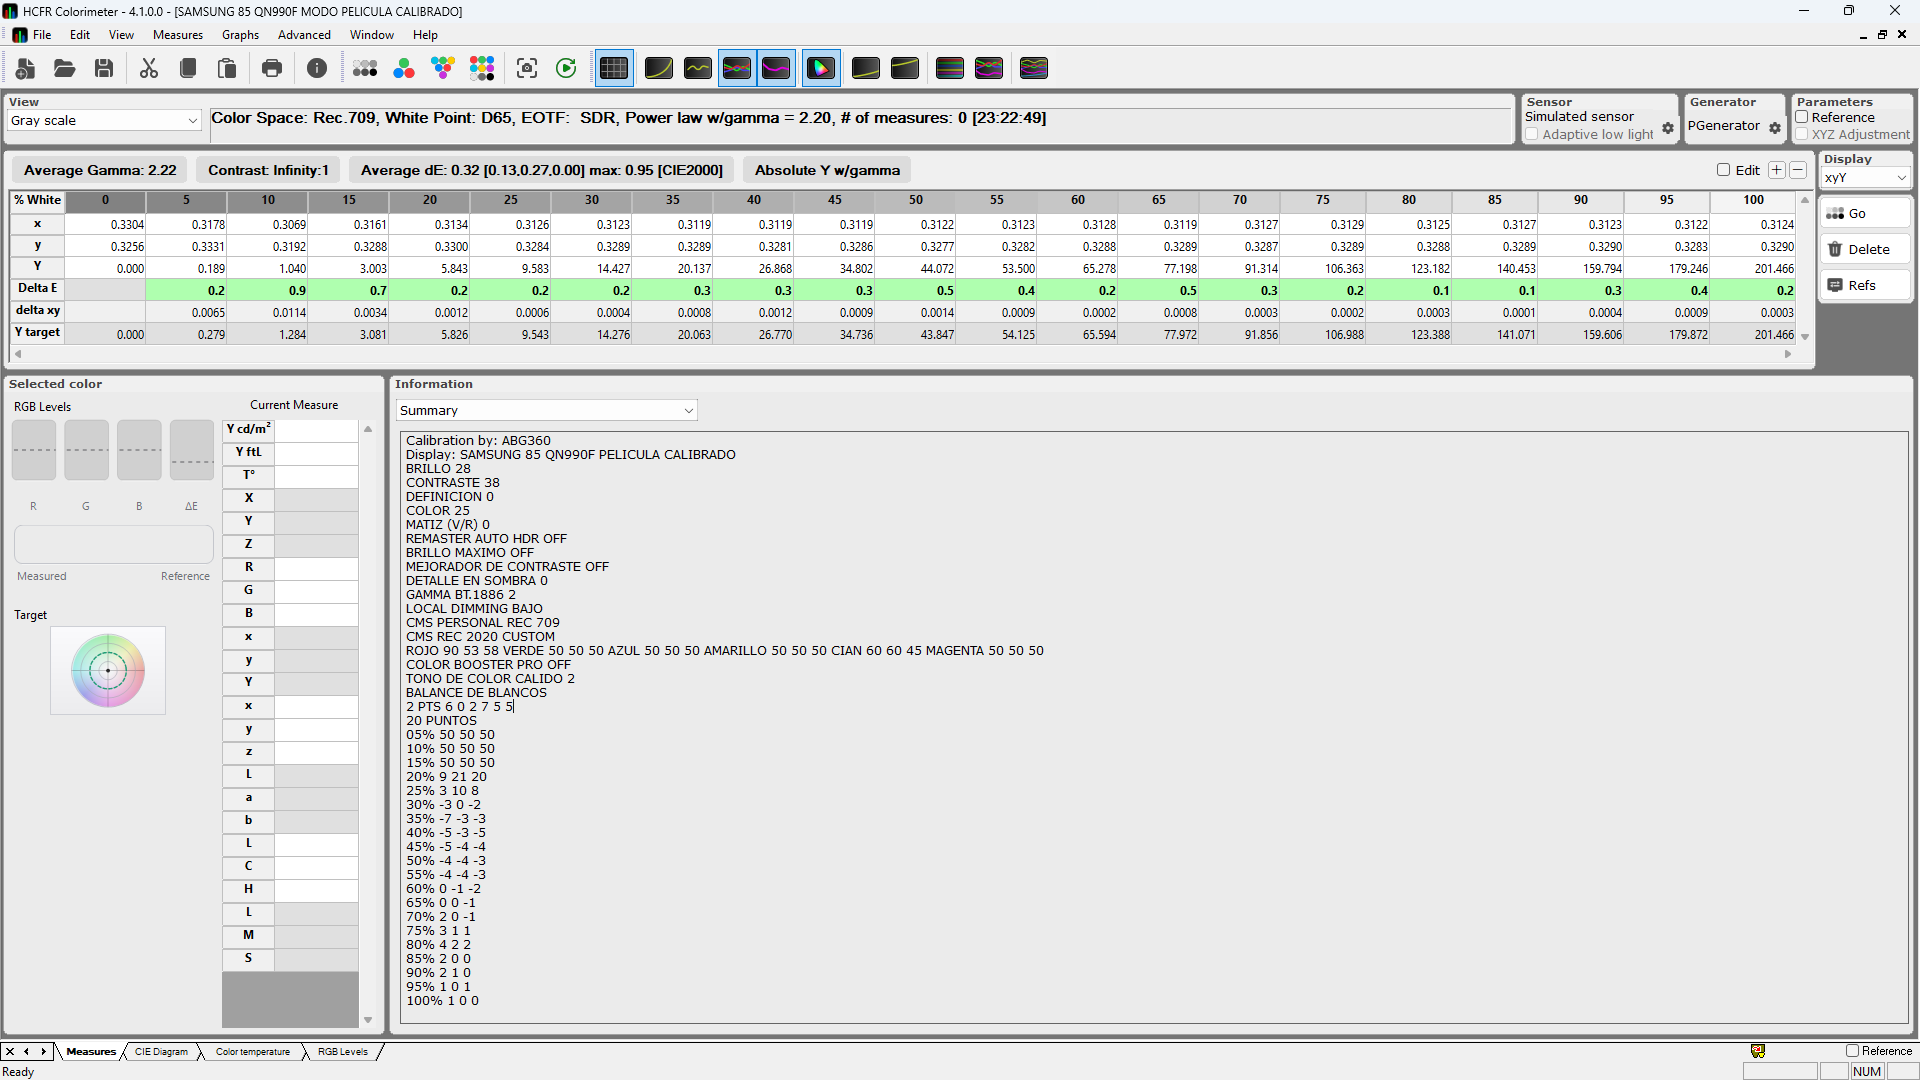Open the Display xyY dropdown
The width and height of the screenshot is (1920, 1080).
click(1866, 178)
